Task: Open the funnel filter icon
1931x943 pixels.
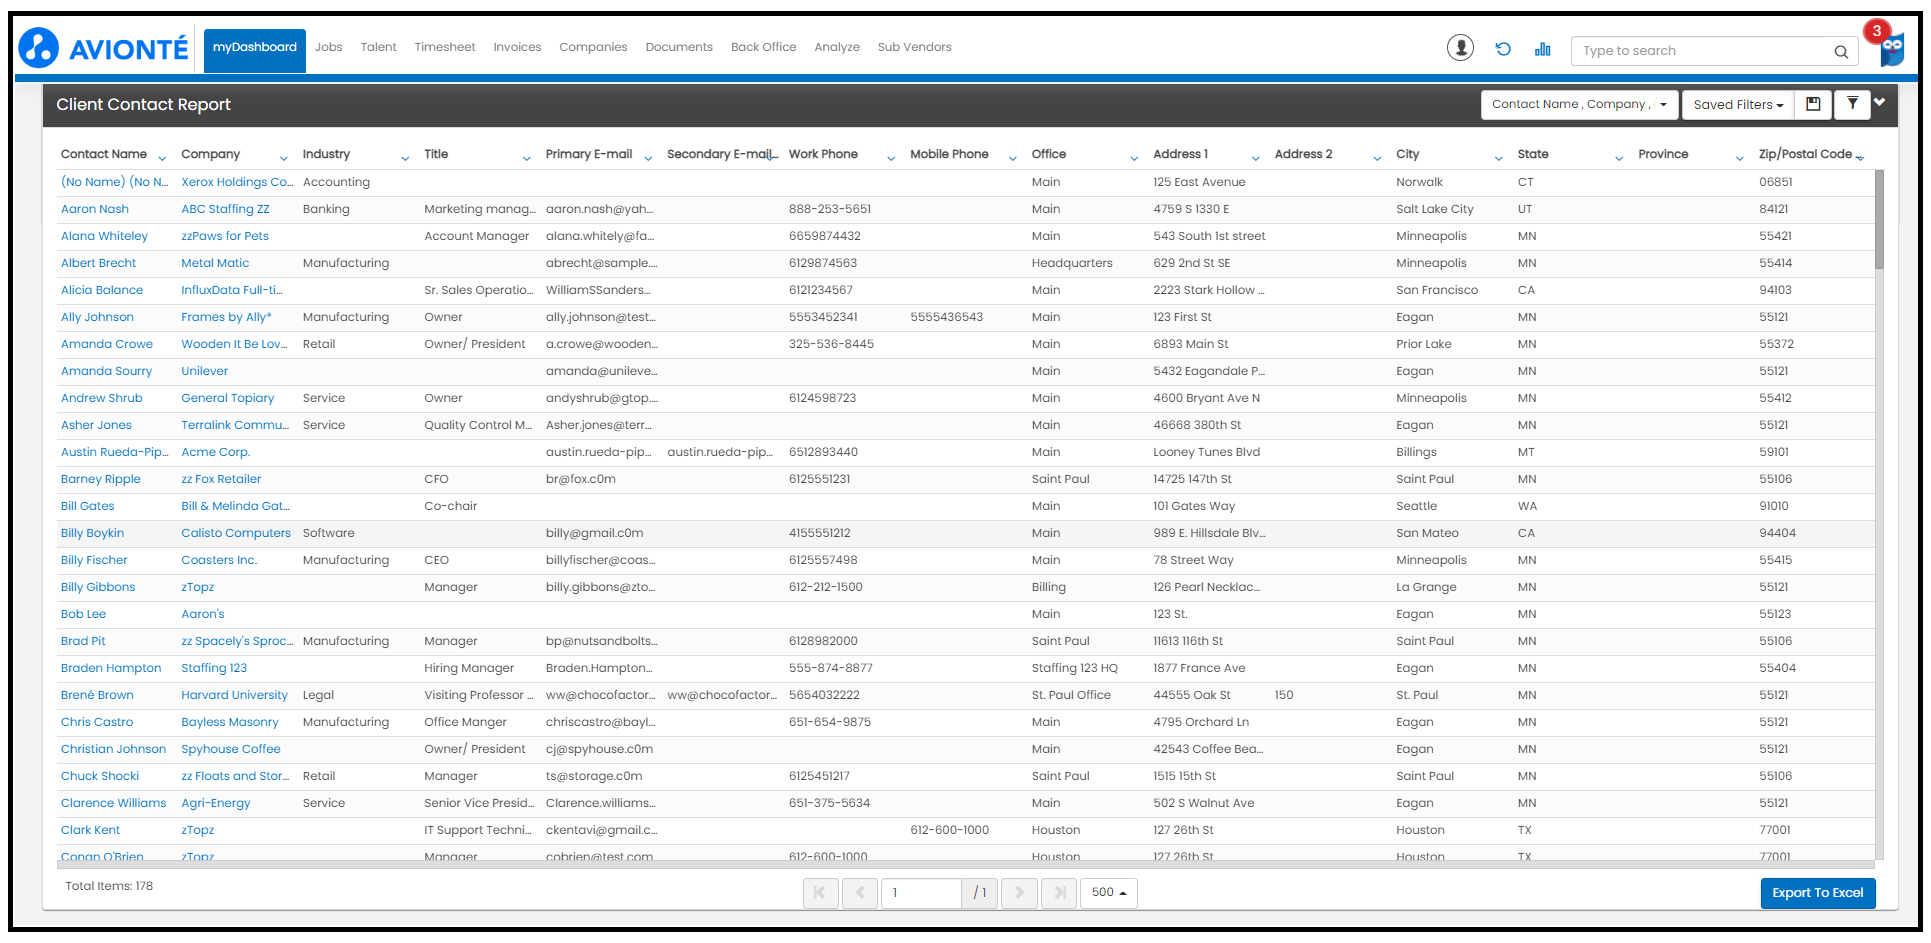Action: click(x=1852, y=104)
